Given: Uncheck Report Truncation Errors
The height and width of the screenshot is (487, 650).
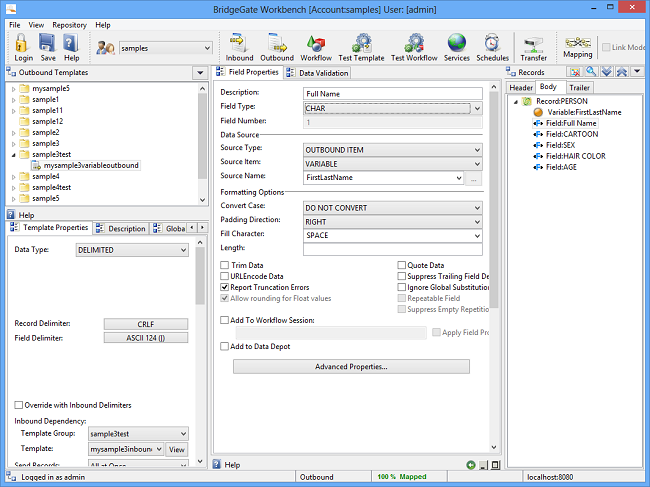Looking at the screenshot, I should [x=225, y=287].
